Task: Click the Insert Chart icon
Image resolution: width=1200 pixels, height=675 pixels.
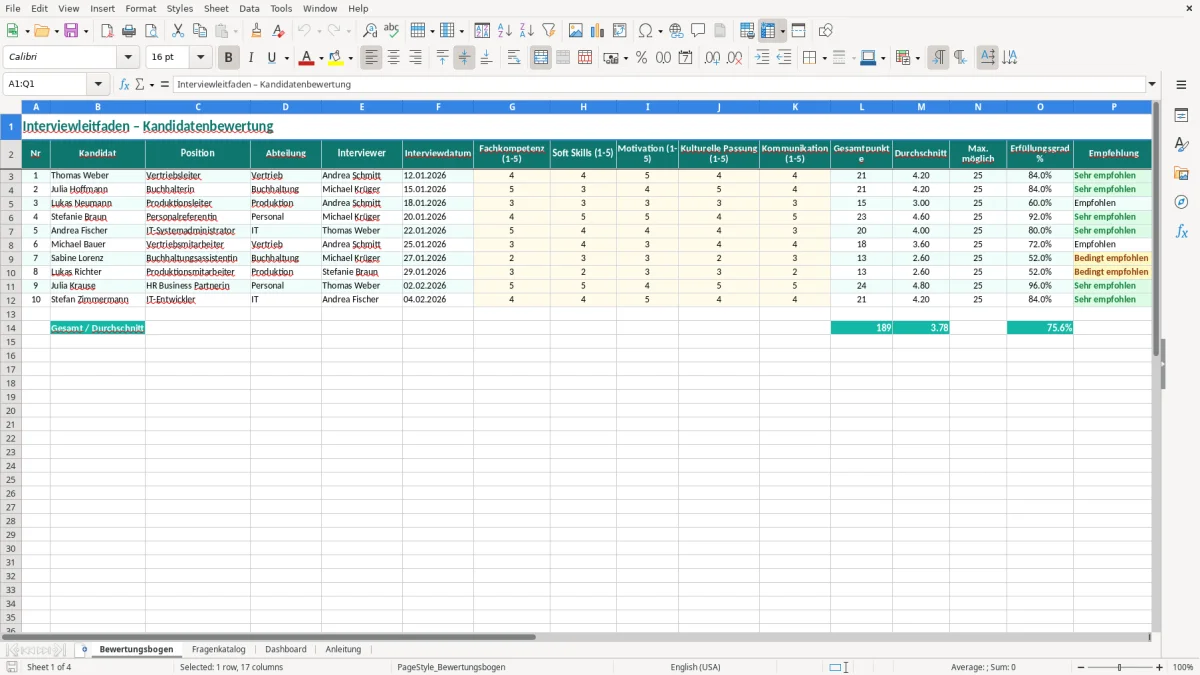Action: tap(598, 31)
